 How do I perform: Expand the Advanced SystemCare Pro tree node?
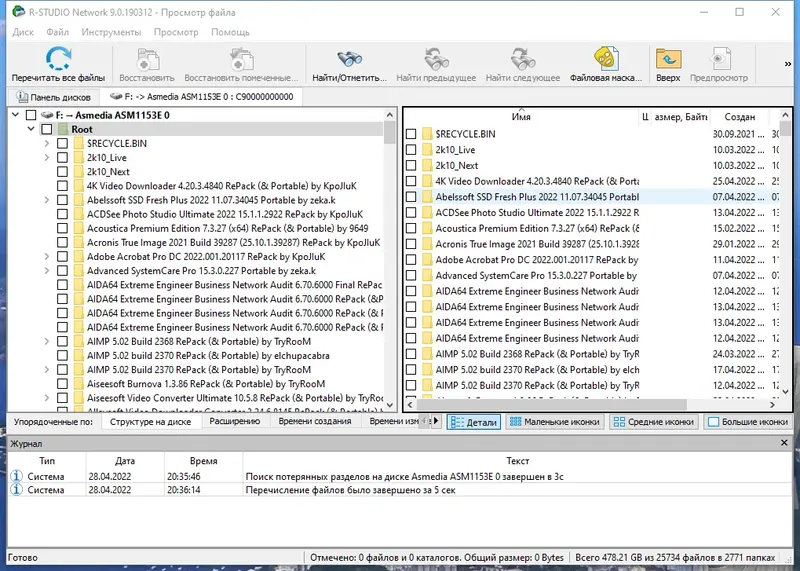coord(47,271)
